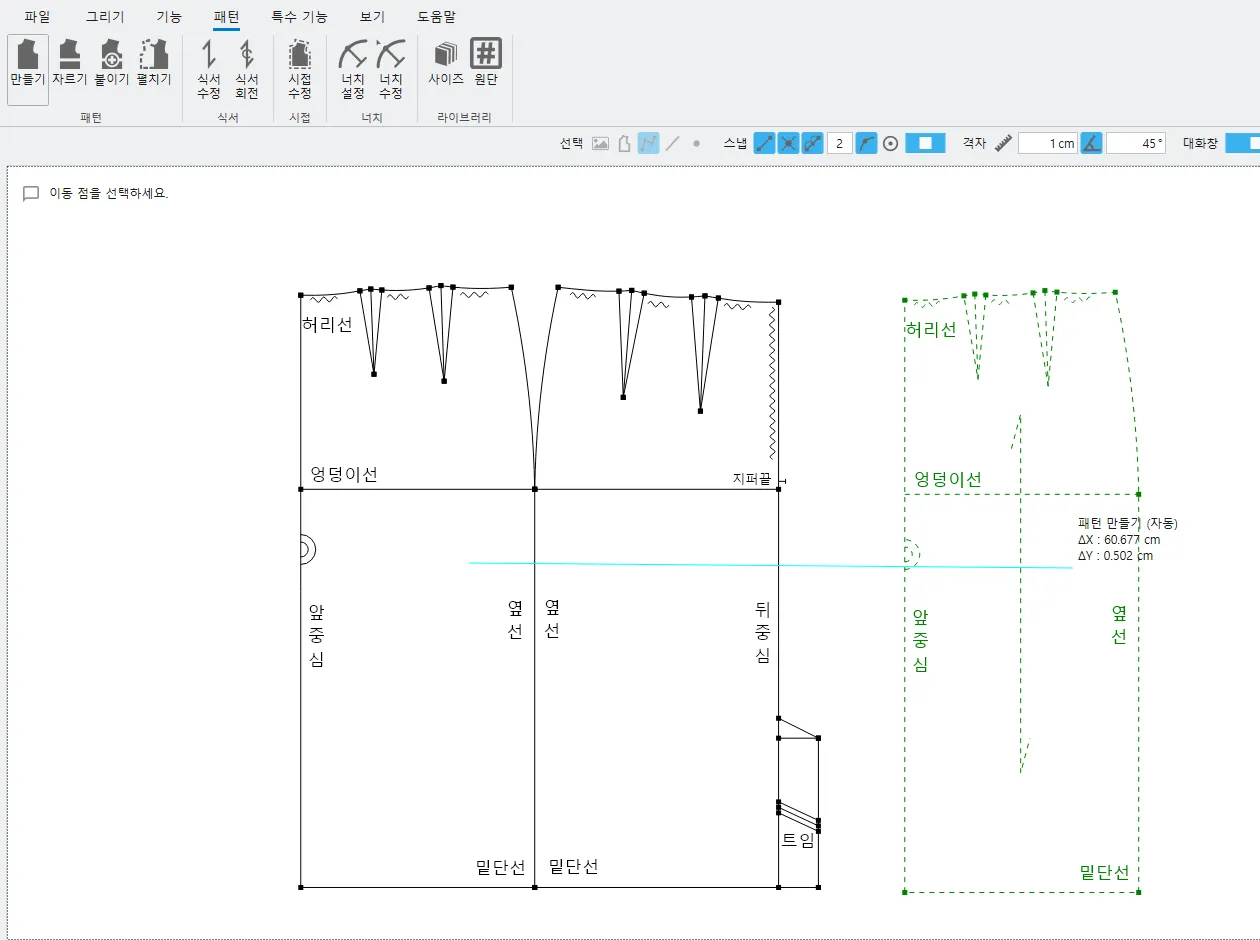
Task: Switch to the 그리기 tab
Action: click(105, 16)
